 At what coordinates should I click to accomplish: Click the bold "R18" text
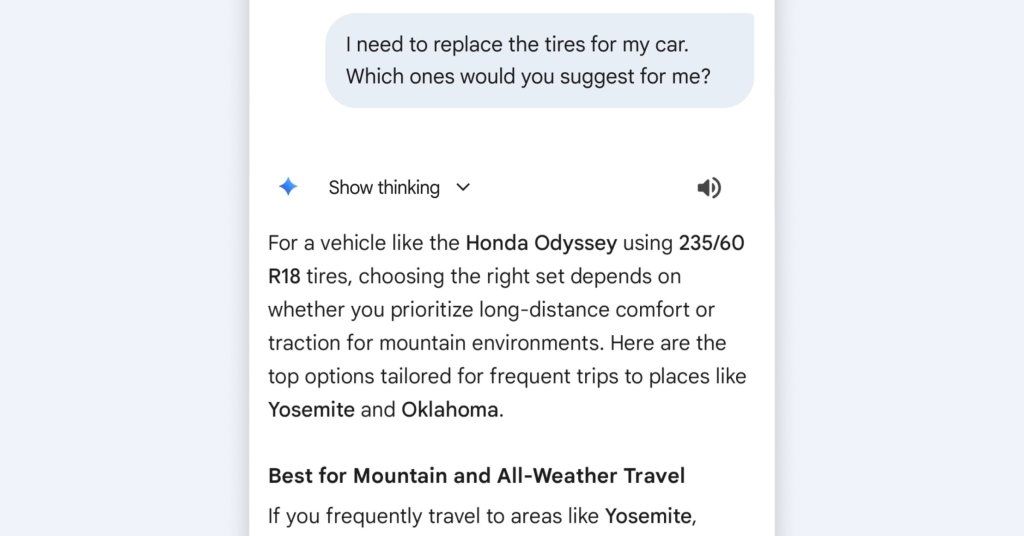284,276
